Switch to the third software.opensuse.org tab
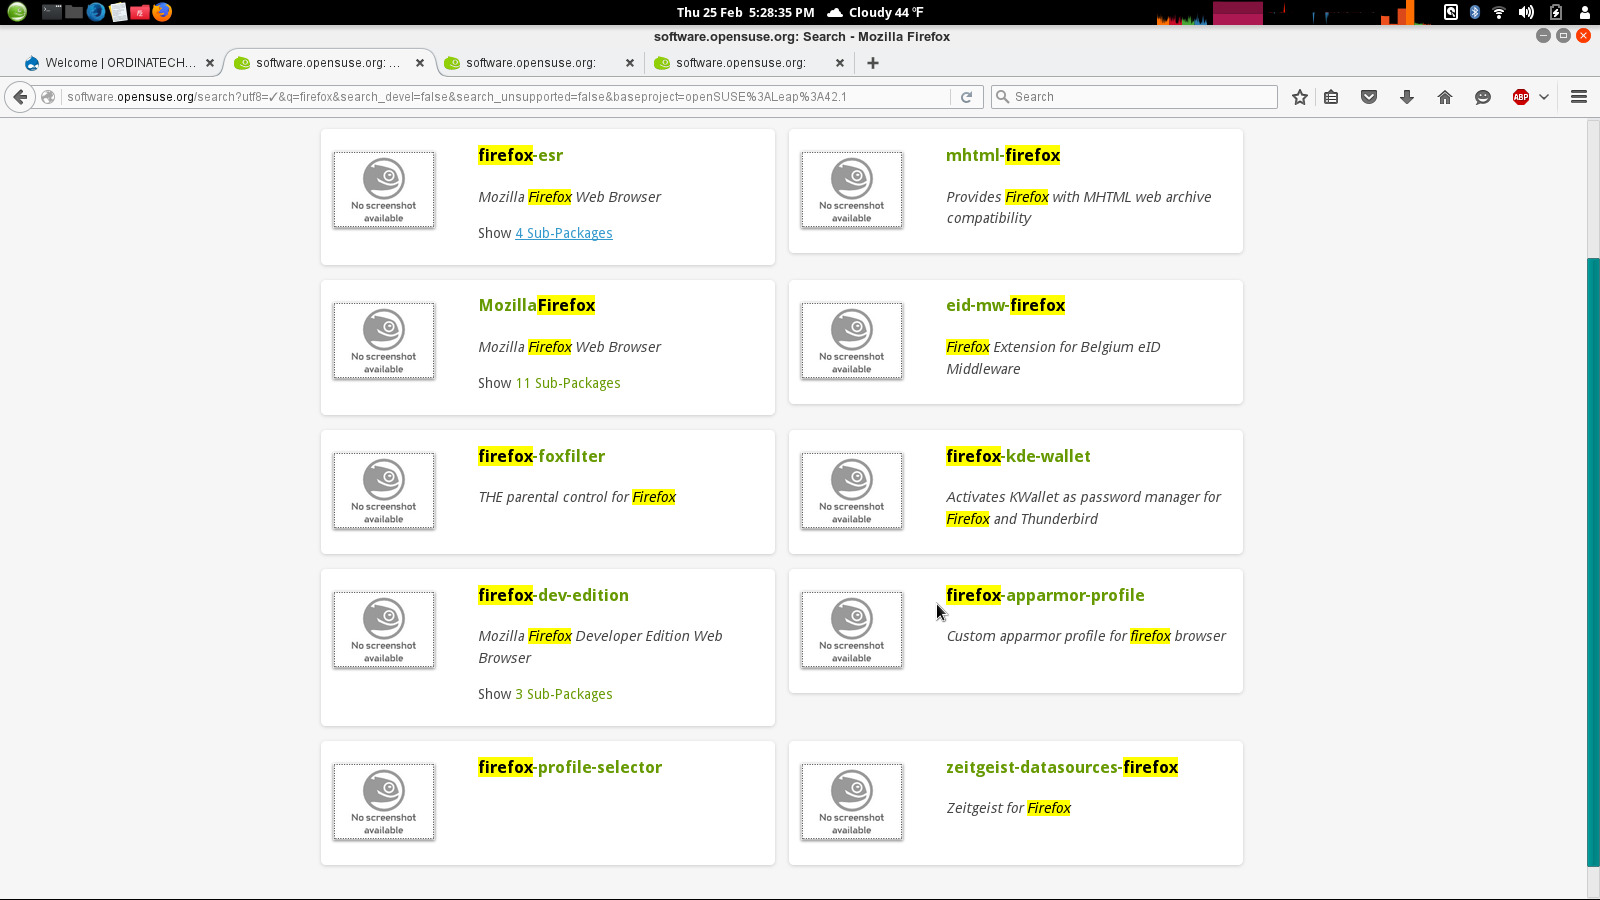The image size is (1600, 900). pos(538,62)
